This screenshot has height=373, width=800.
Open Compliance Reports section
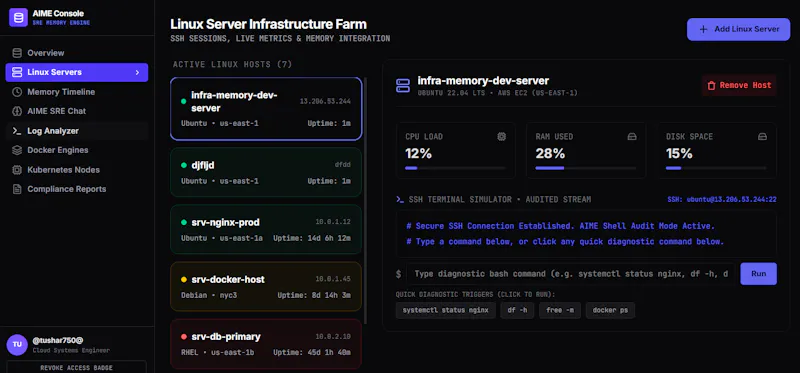click(x=77, y=189)
